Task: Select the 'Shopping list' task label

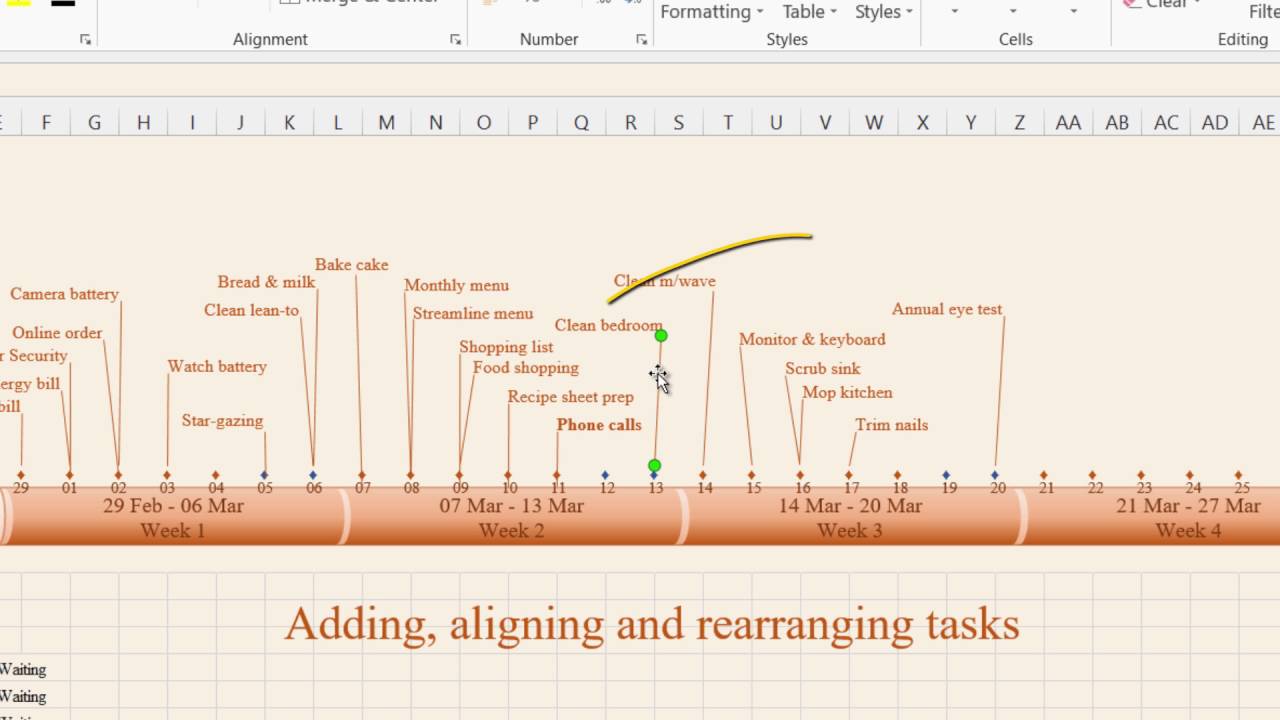Action: point(506,347)
